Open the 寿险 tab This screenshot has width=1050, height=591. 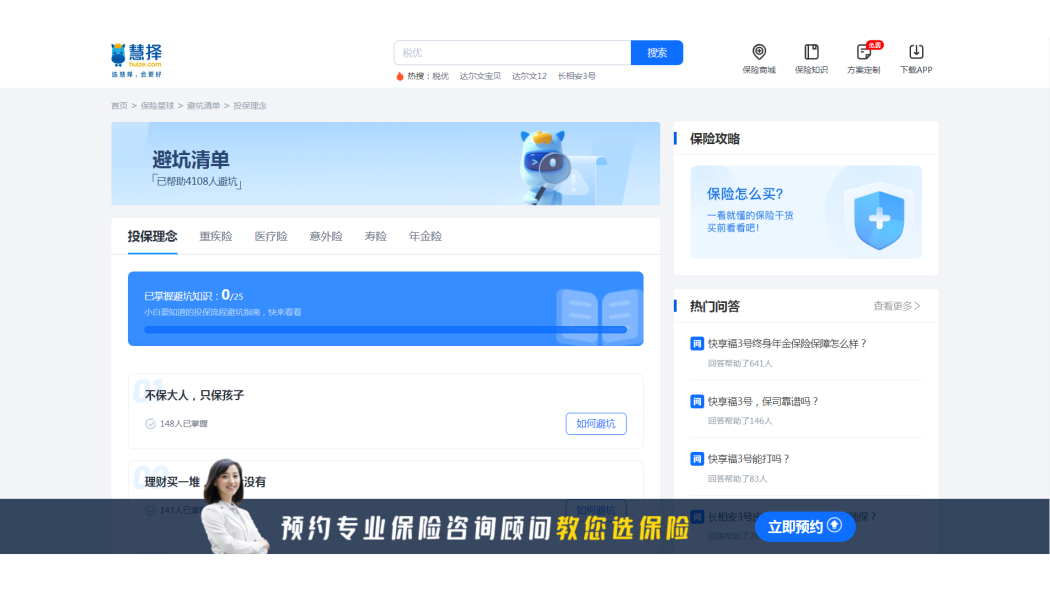375,236
